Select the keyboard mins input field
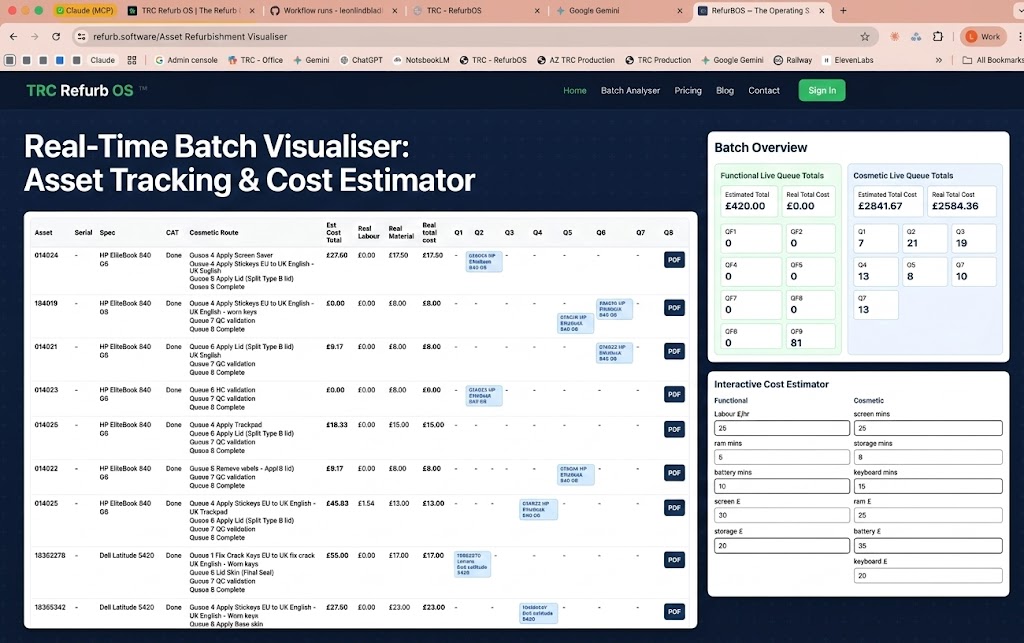1024x643 pixels. coord(928,486)
